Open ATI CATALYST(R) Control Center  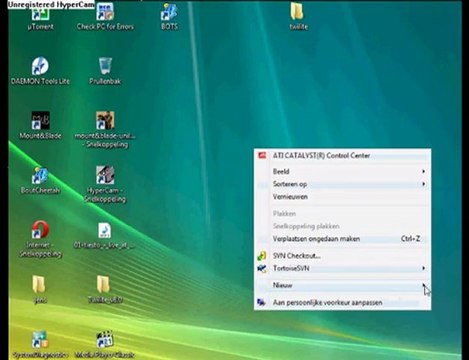(342, 156)
